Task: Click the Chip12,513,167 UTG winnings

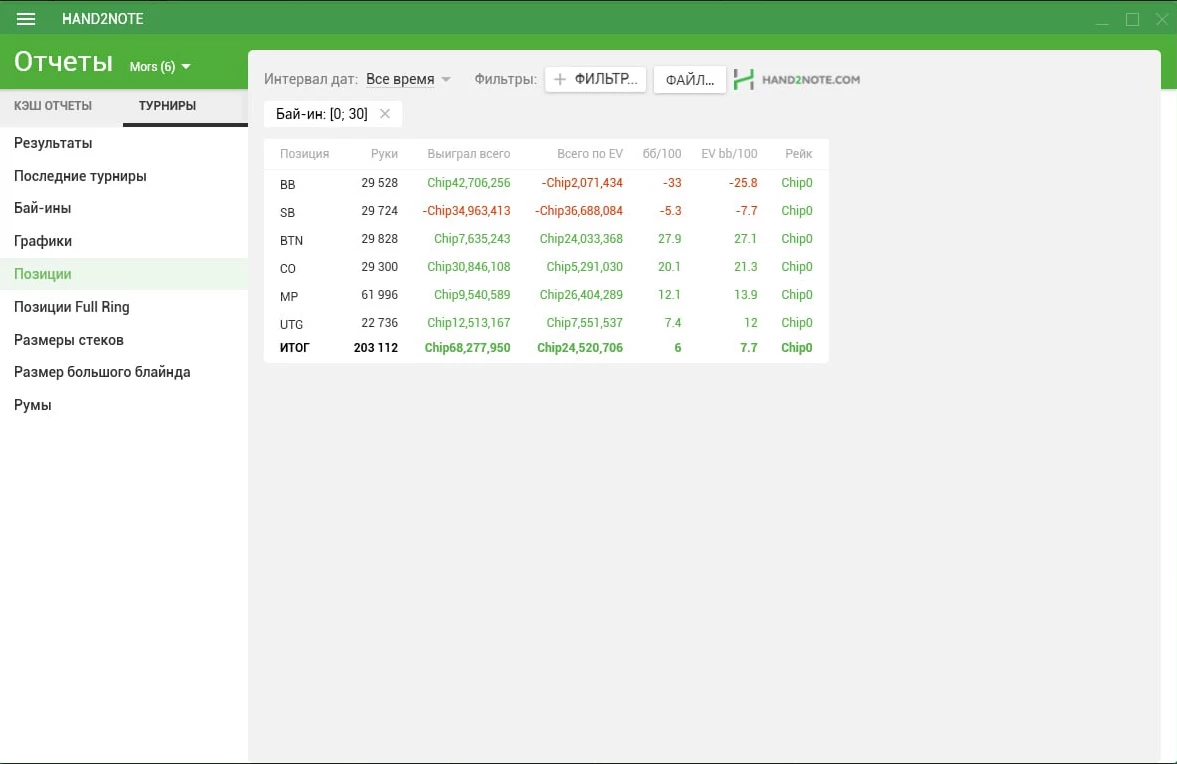Action: [468, 323]
